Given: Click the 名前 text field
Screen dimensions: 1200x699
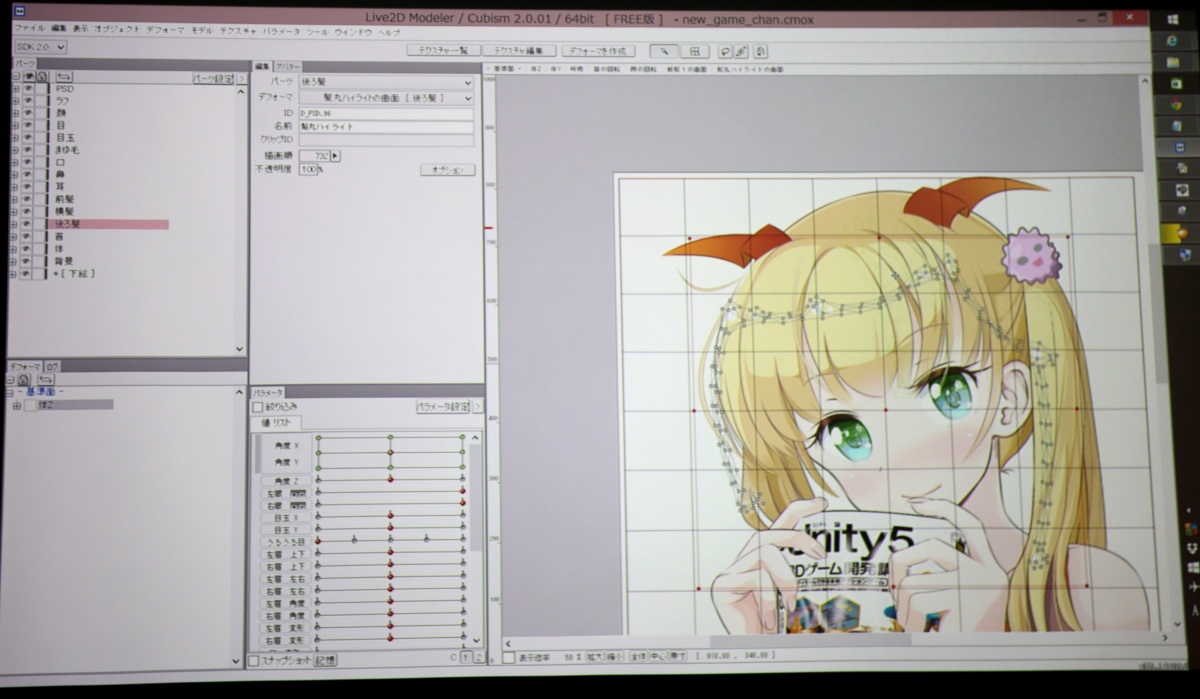Looking at the screenshot, I should pos(386,127).
